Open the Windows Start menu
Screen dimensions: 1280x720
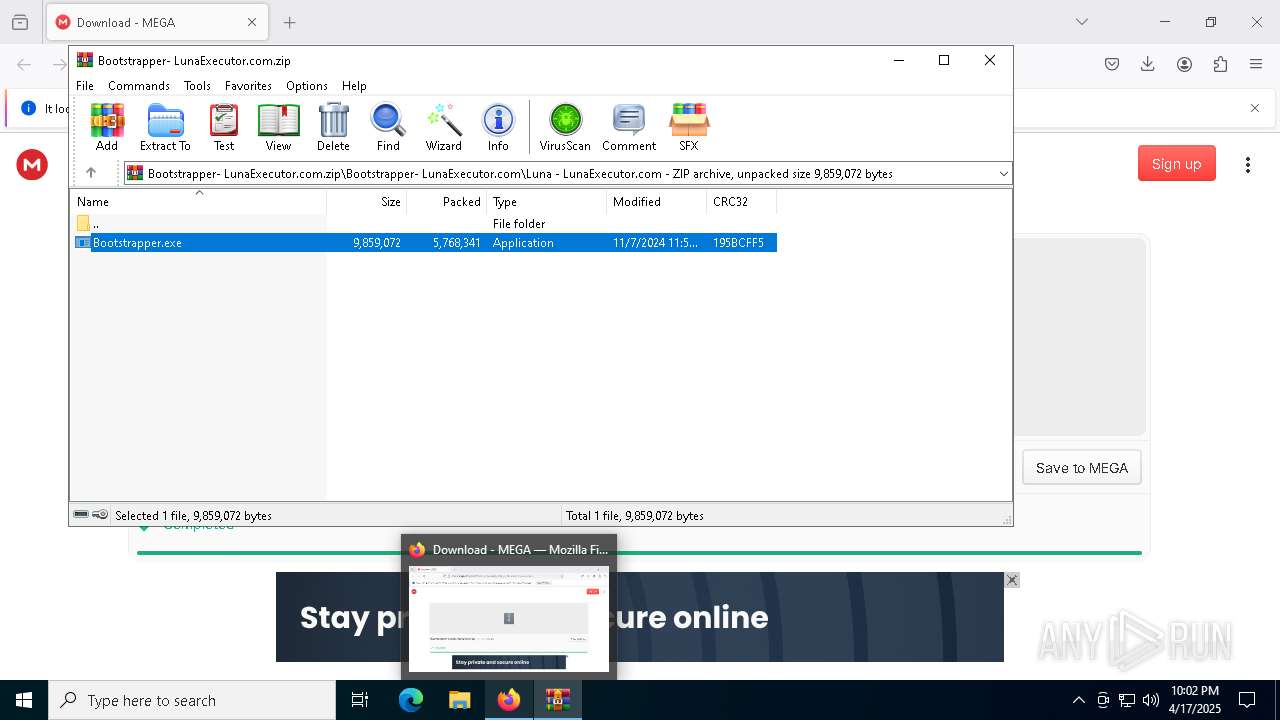[24, 700]
